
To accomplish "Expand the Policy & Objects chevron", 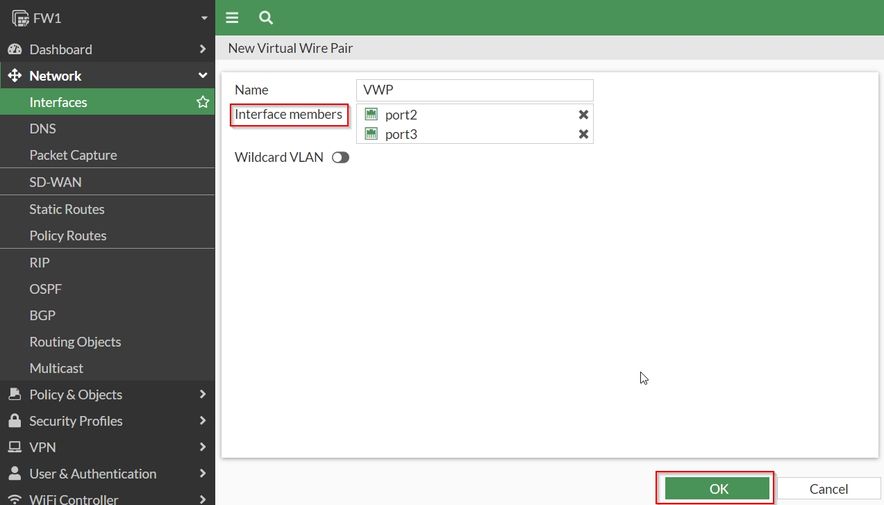I will click(x=203, y=394).
